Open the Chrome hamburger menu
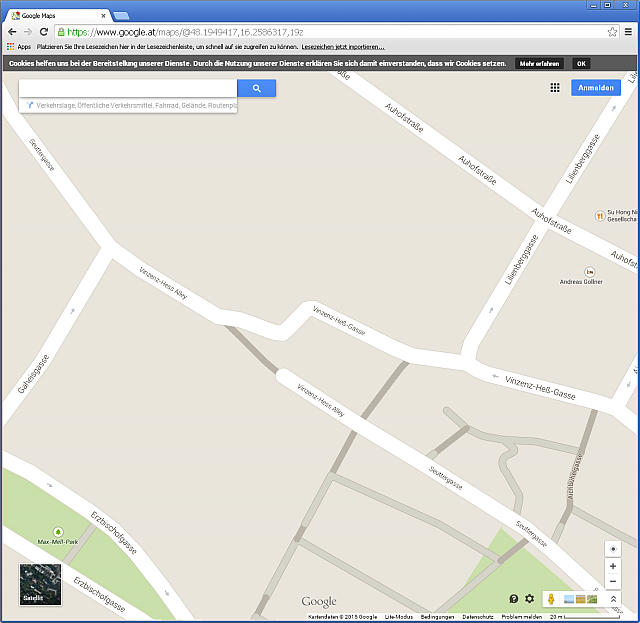The height and width of the screenshot is (623, 640). click(628, 32)
